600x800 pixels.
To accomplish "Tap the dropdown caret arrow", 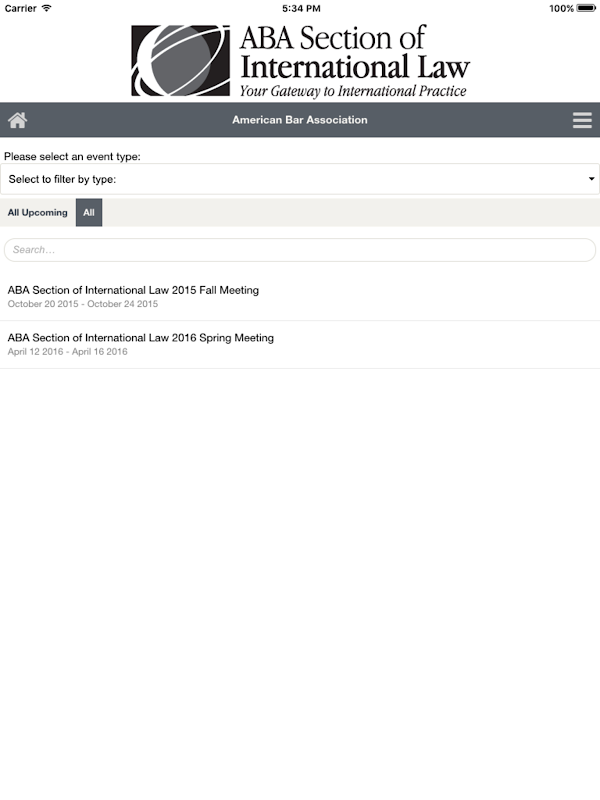I will tap(591, 179).
